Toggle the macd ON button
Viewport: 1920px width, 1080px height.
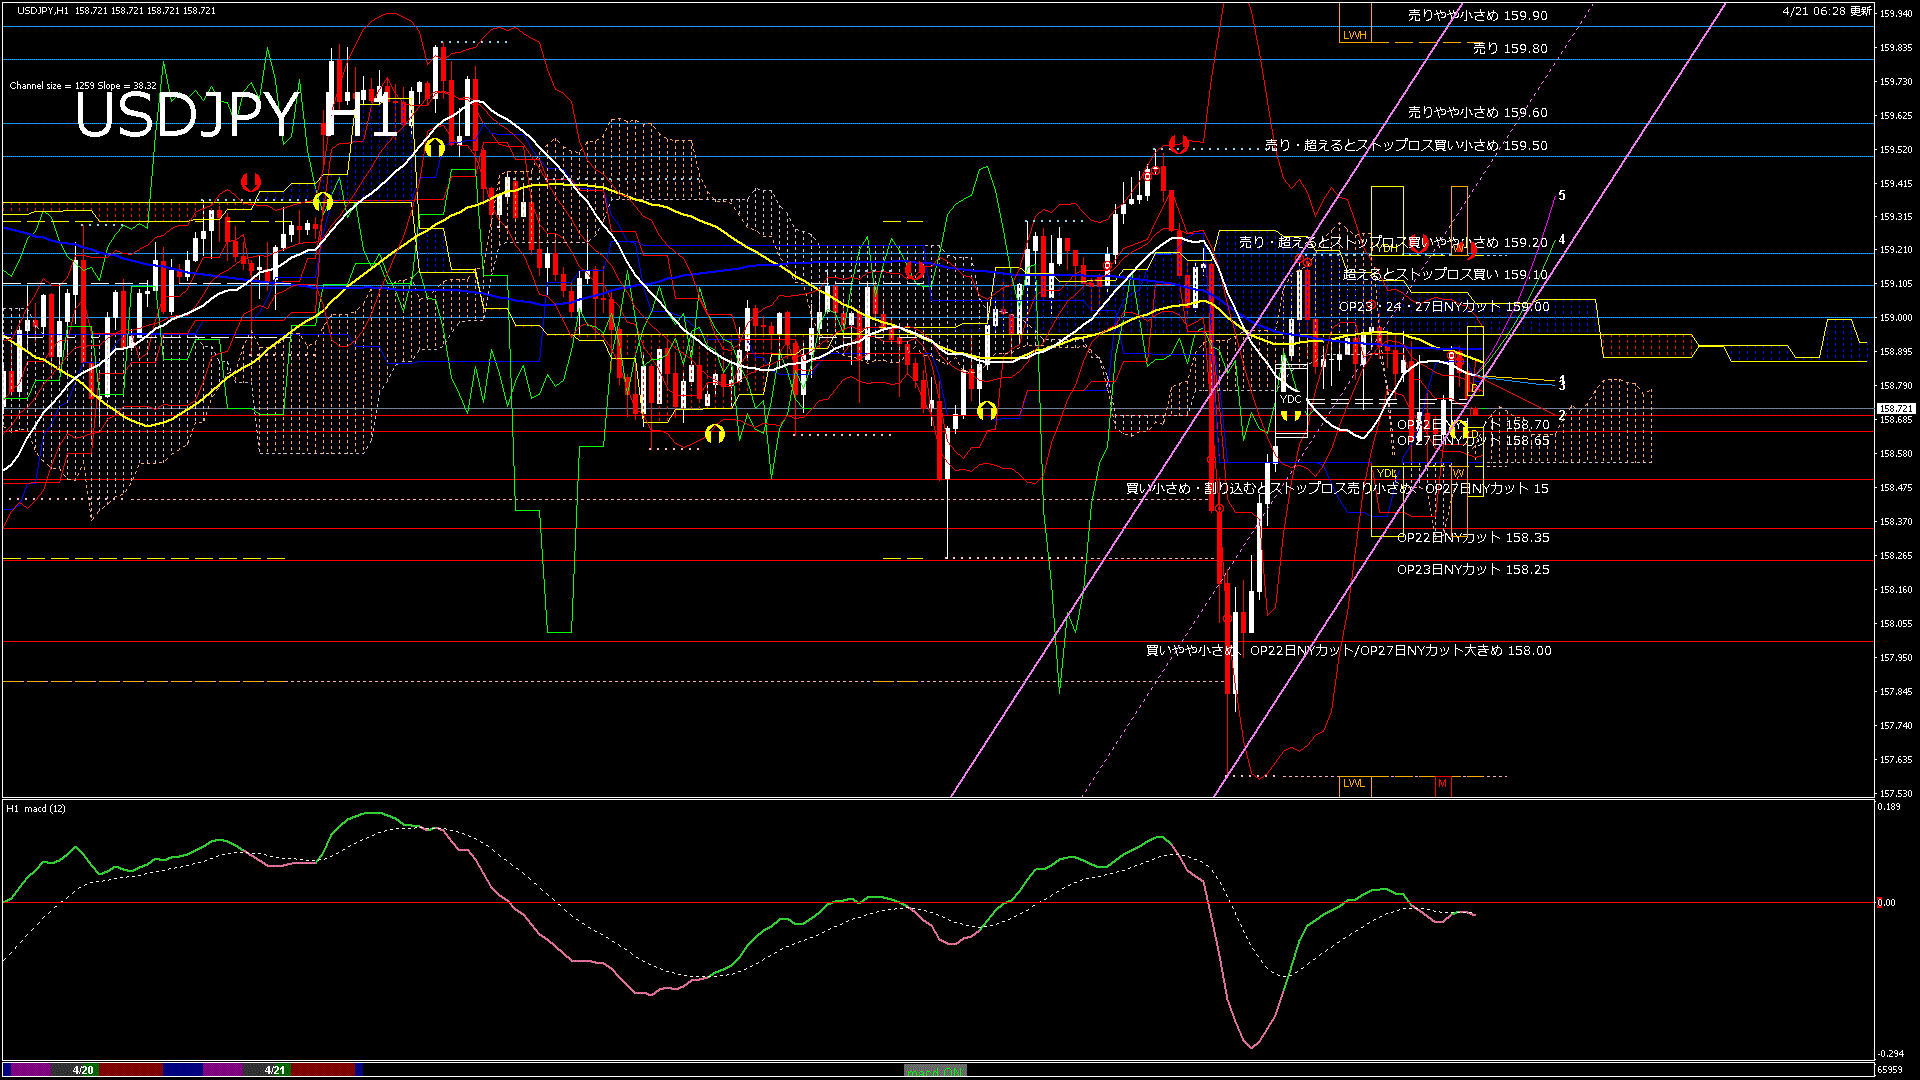[935, 1070]
